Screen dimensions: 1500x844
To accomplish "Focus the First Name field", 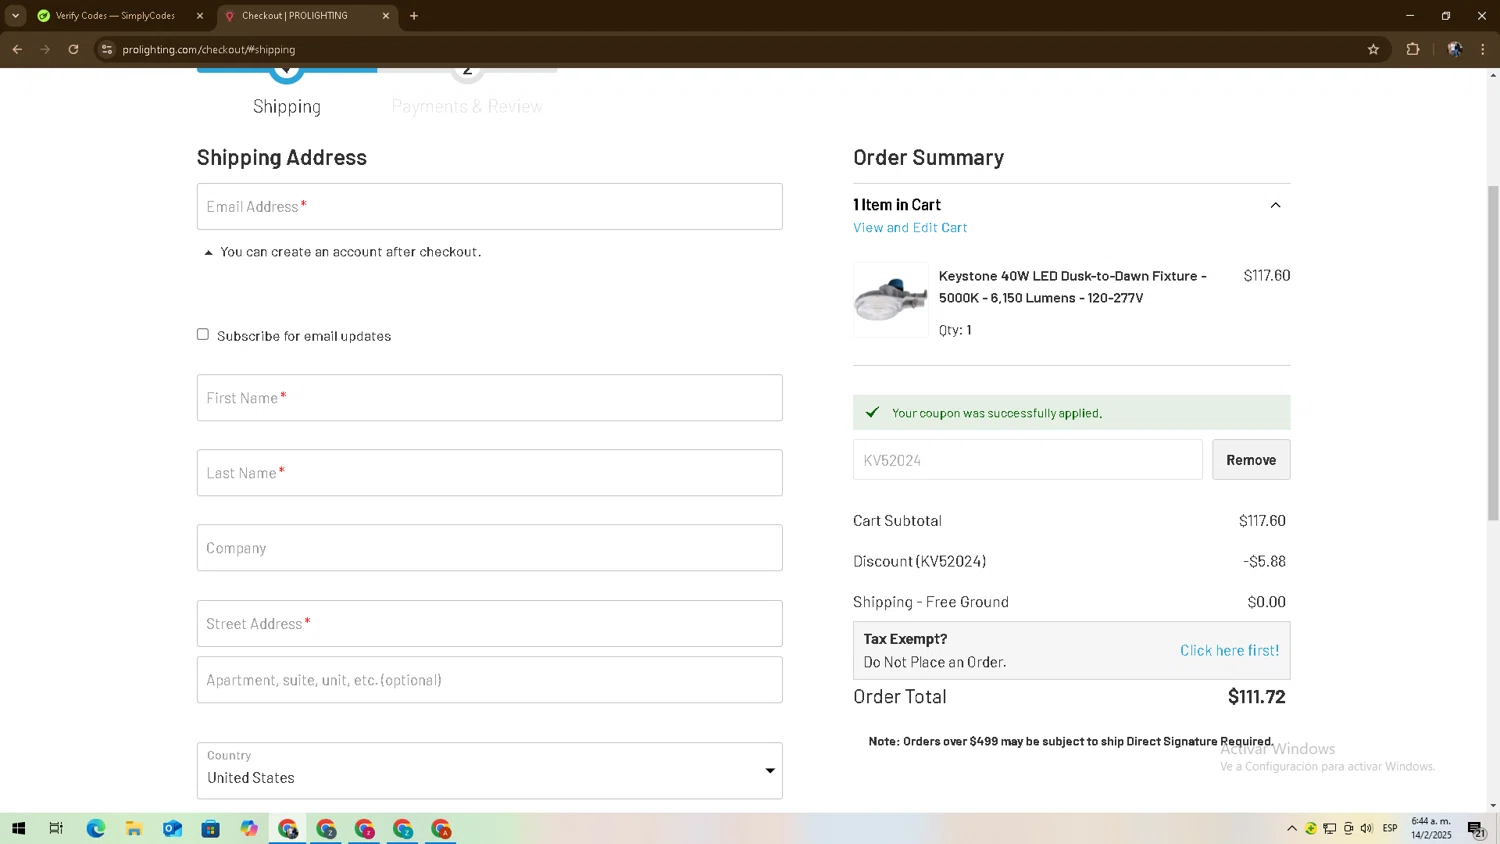I will tap(490, 398).
